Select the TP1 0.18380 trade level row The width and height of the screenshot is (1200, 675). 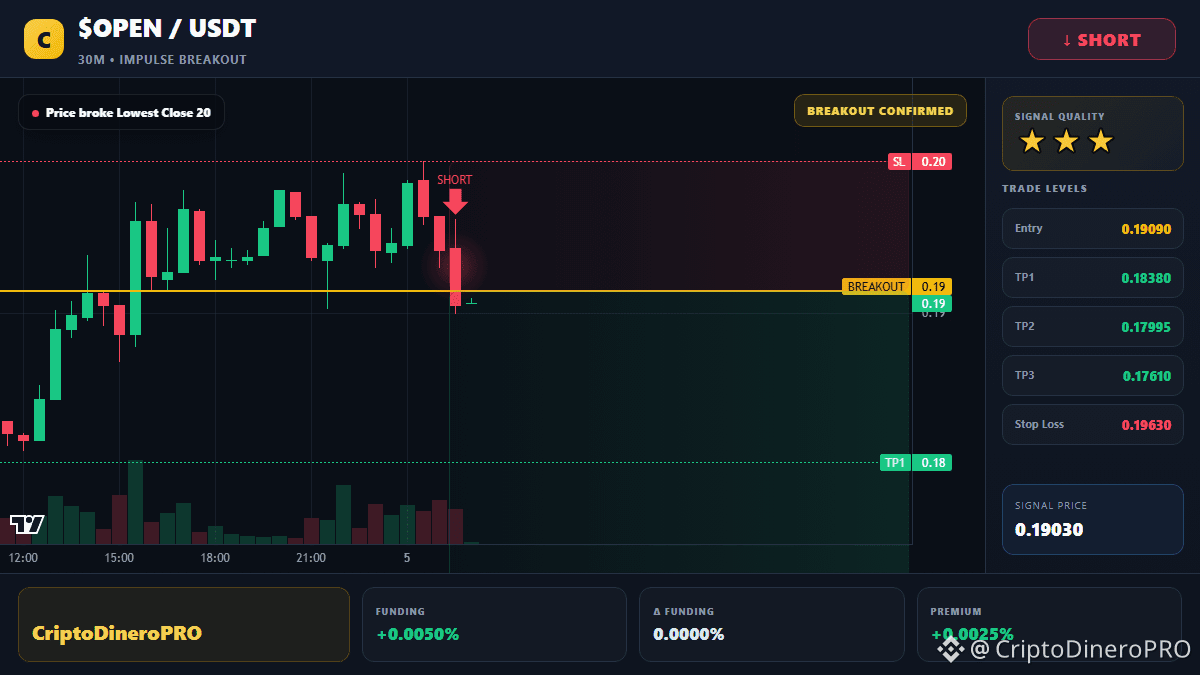tap(1093, 278)
